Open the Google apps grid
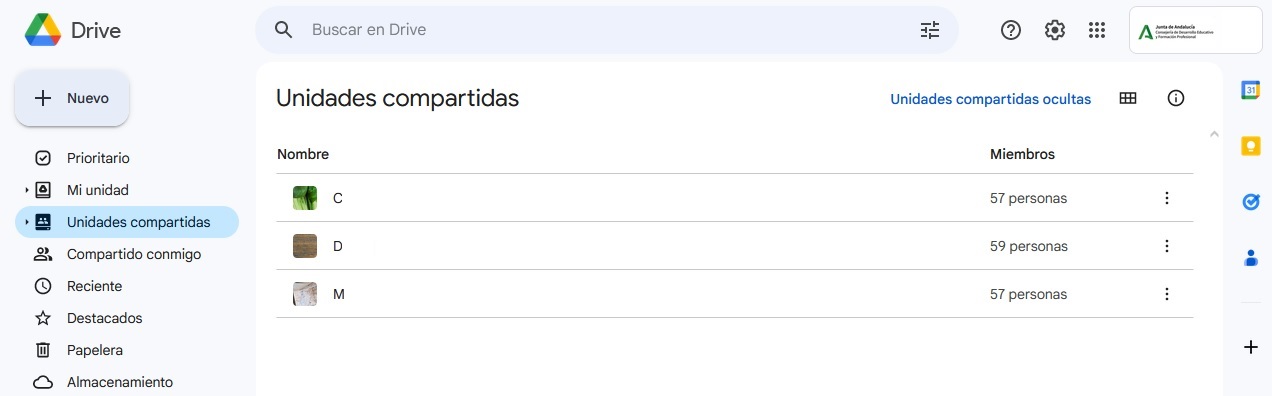 pyautogui.click(x=1097, y=30)
